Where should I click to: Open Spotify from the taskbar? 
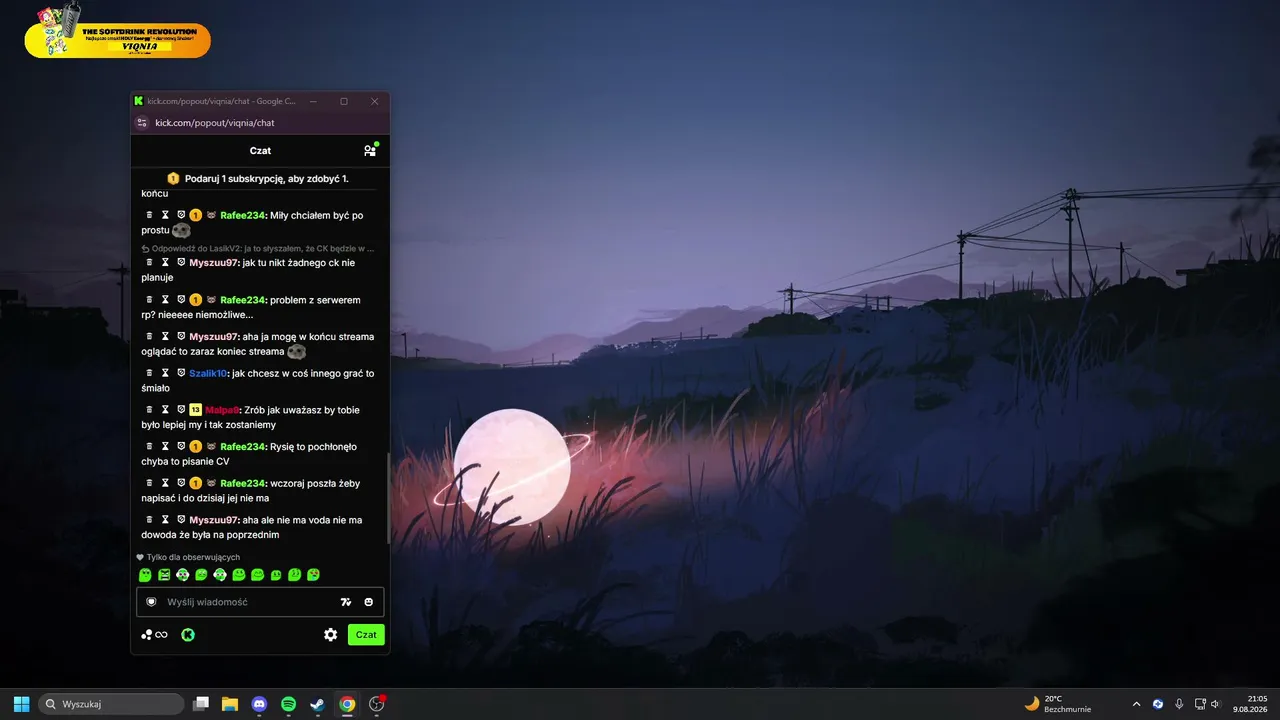(288, 704)
